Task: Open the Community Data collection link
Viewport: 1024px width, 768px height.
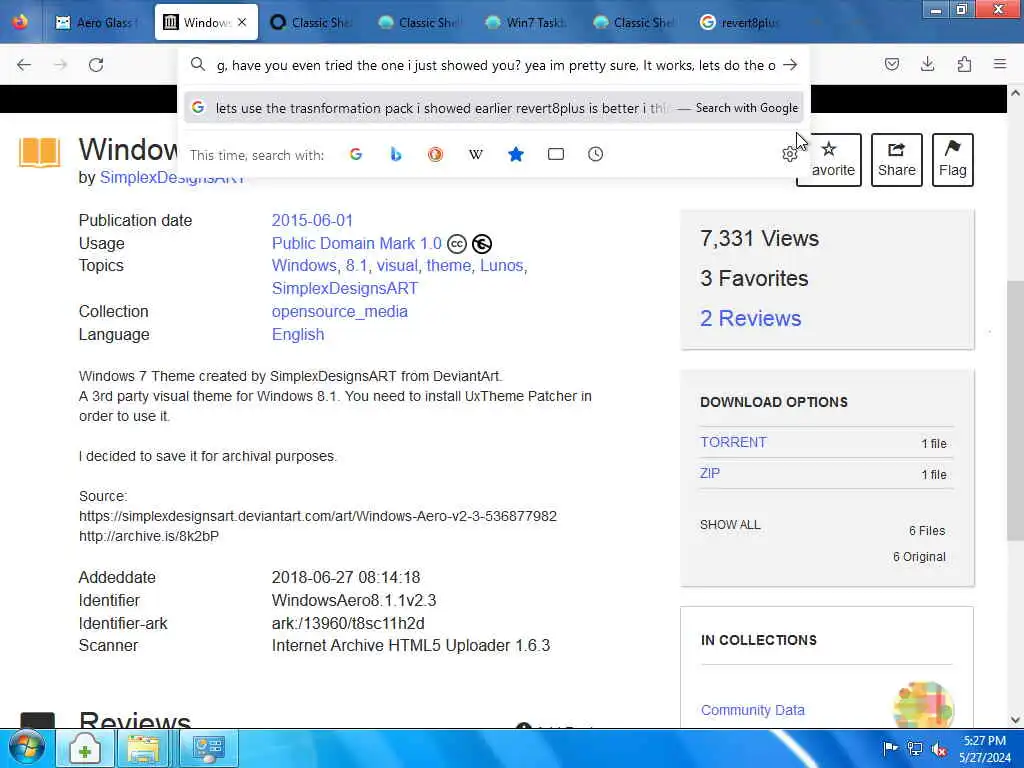Action: pos(752,710)
